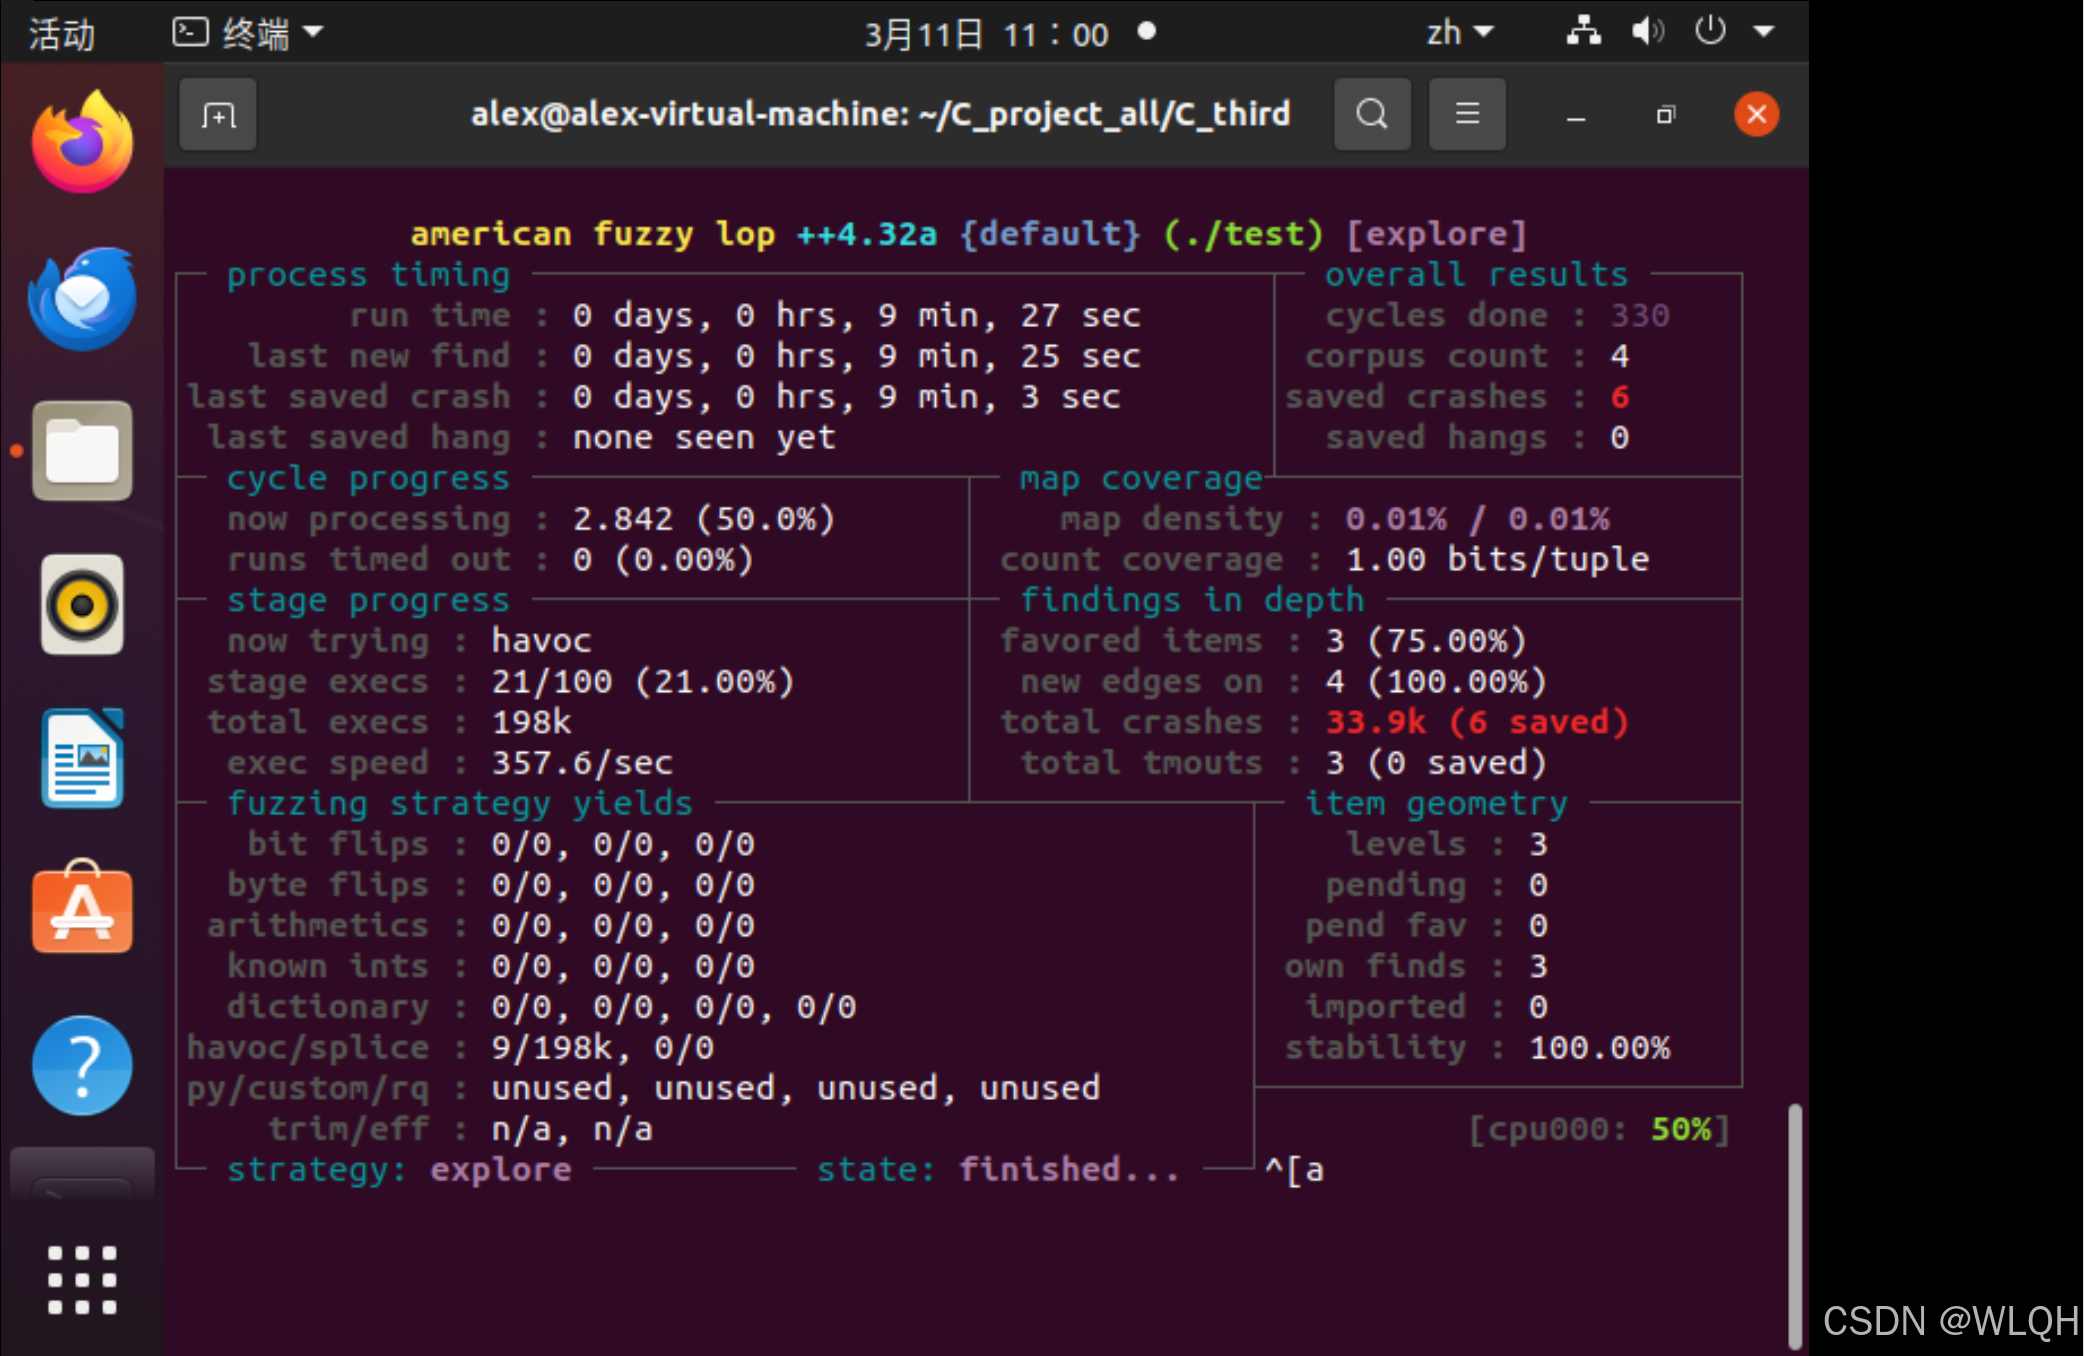Screen dimensions: 2085x1356
Task: Click the 'cycles done : 330' value
Action: 1640,316
